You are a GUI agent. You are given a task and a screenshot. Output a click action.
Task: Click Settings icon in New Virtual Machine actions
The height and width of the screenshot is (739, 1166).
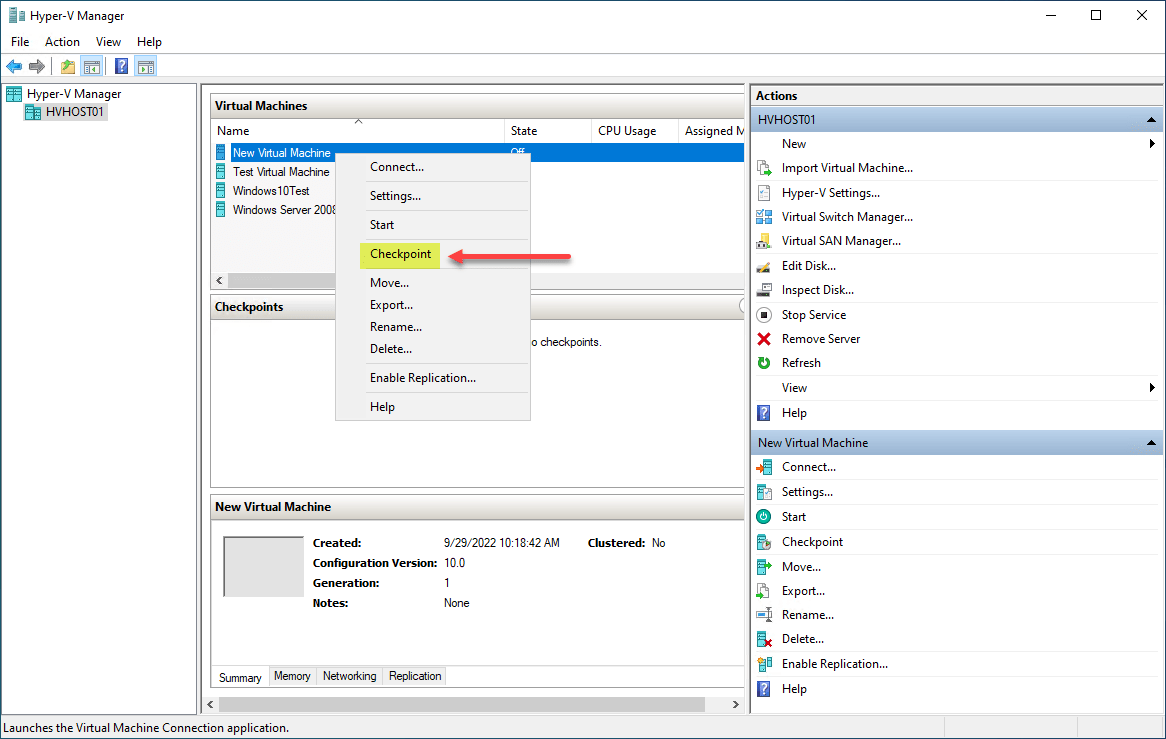[764, 492]
